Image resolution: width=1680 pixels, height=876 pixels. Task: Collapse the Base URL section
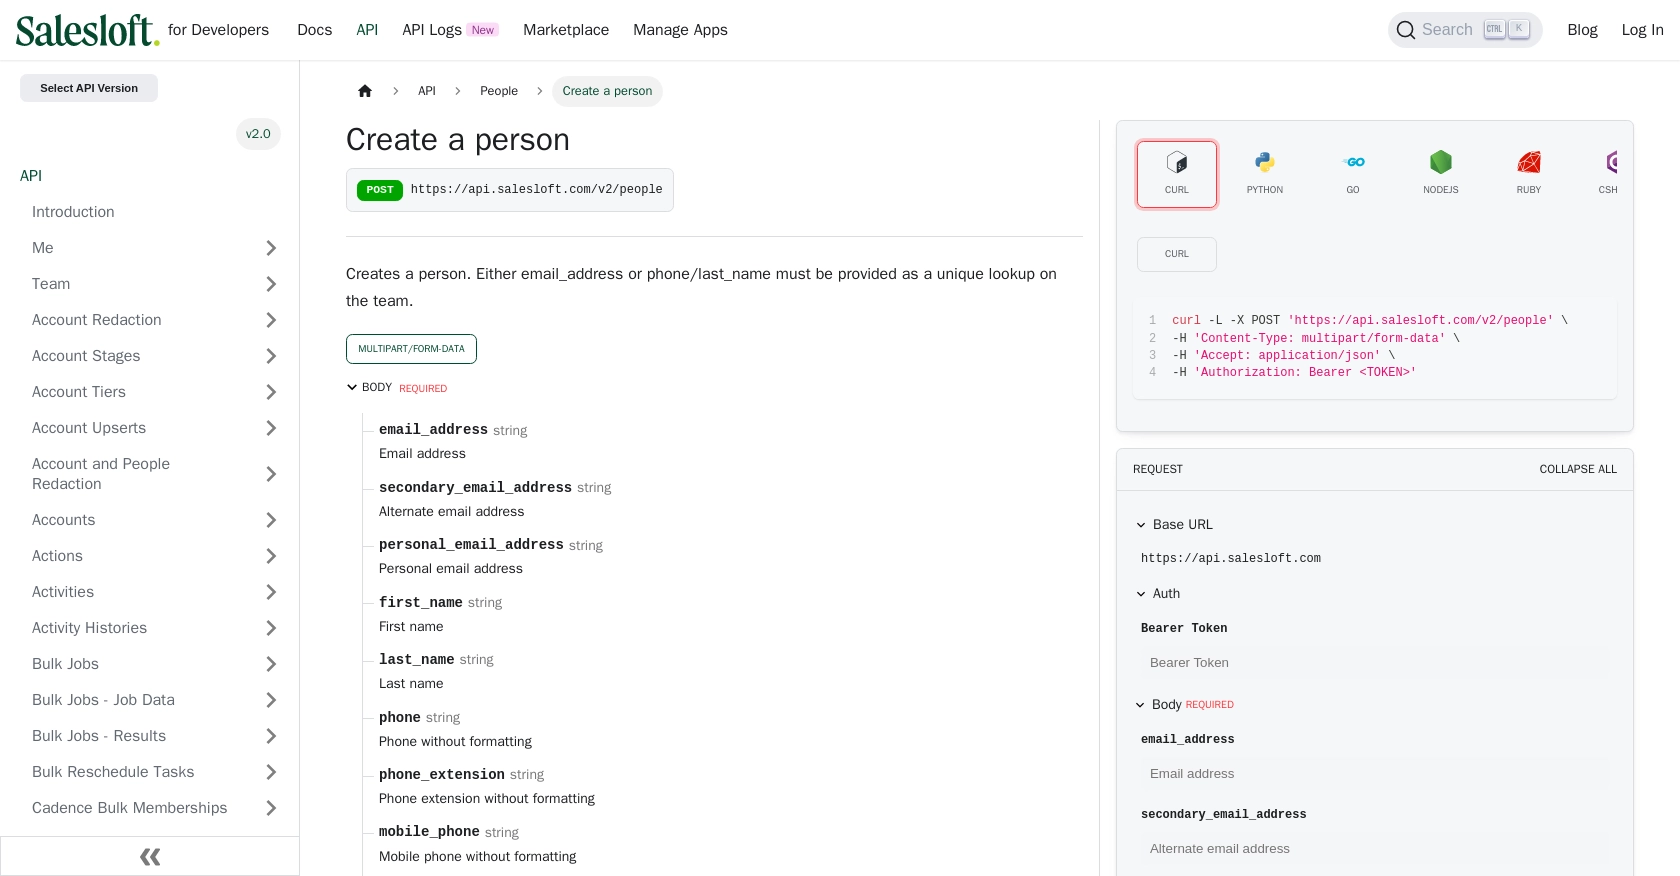(x=1141, y=525)
